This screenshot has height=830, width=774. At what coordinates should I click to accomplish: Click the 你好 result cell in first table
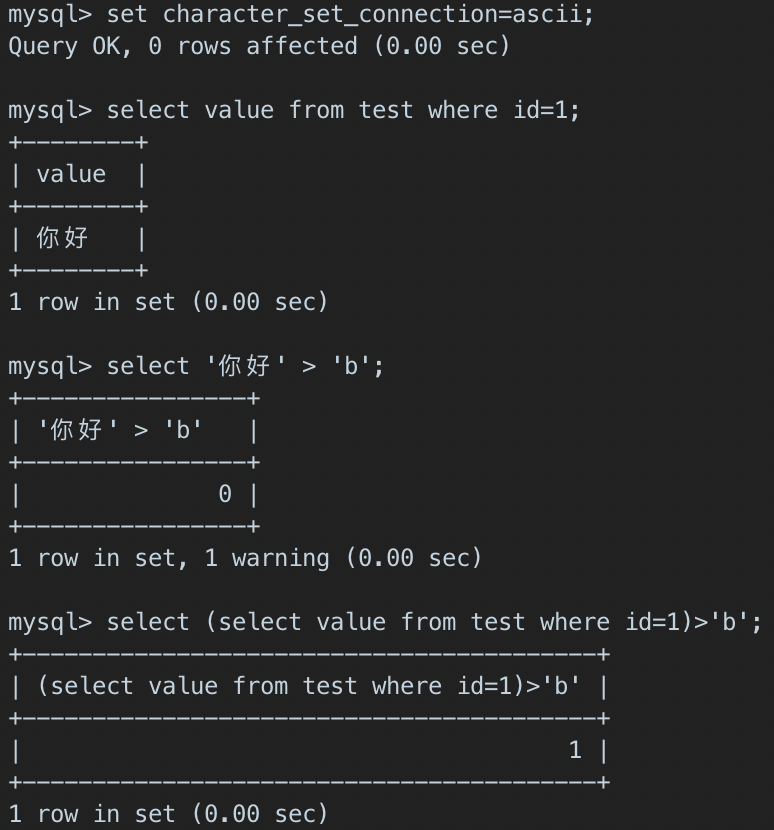(63, 238)
